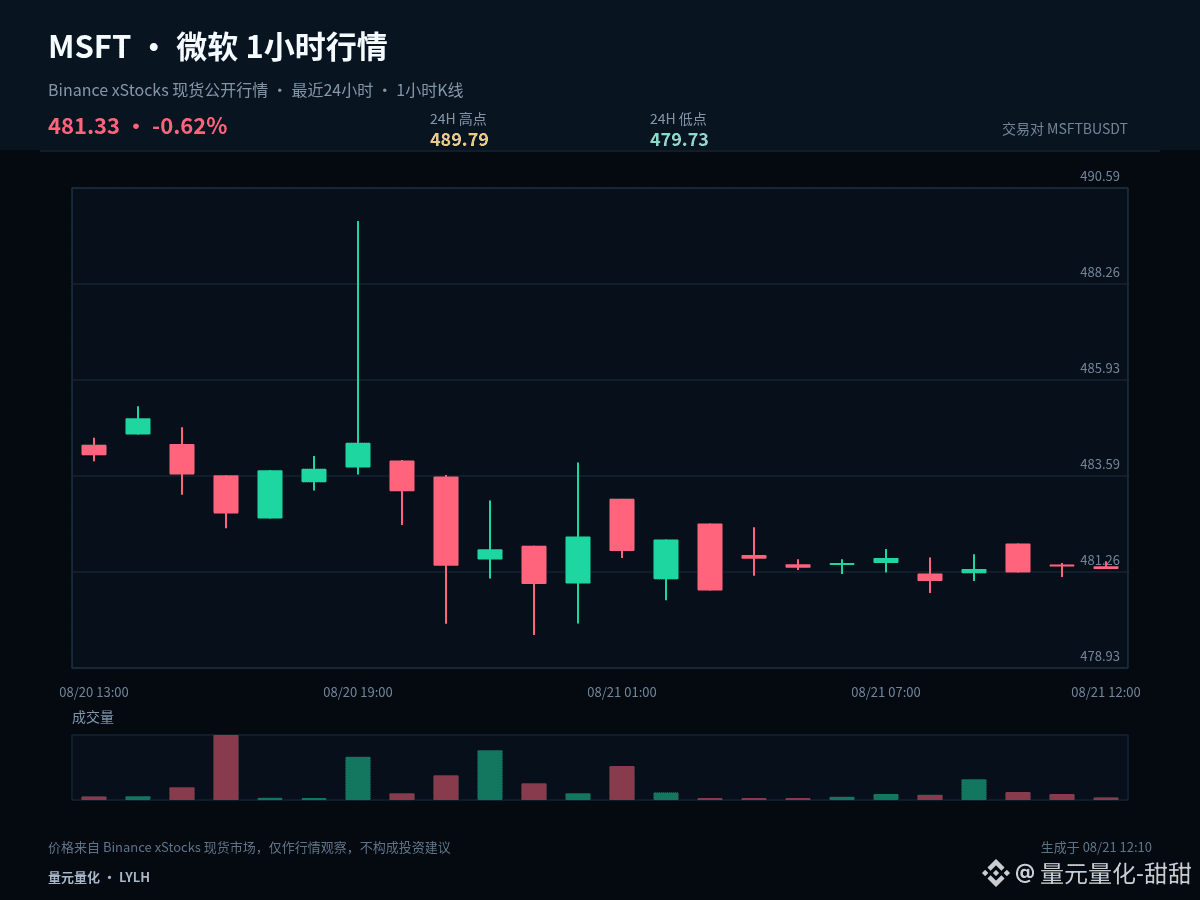Click the y-axis label "483.59"
Screen dimensions: 1200x900
[1100, 464]
